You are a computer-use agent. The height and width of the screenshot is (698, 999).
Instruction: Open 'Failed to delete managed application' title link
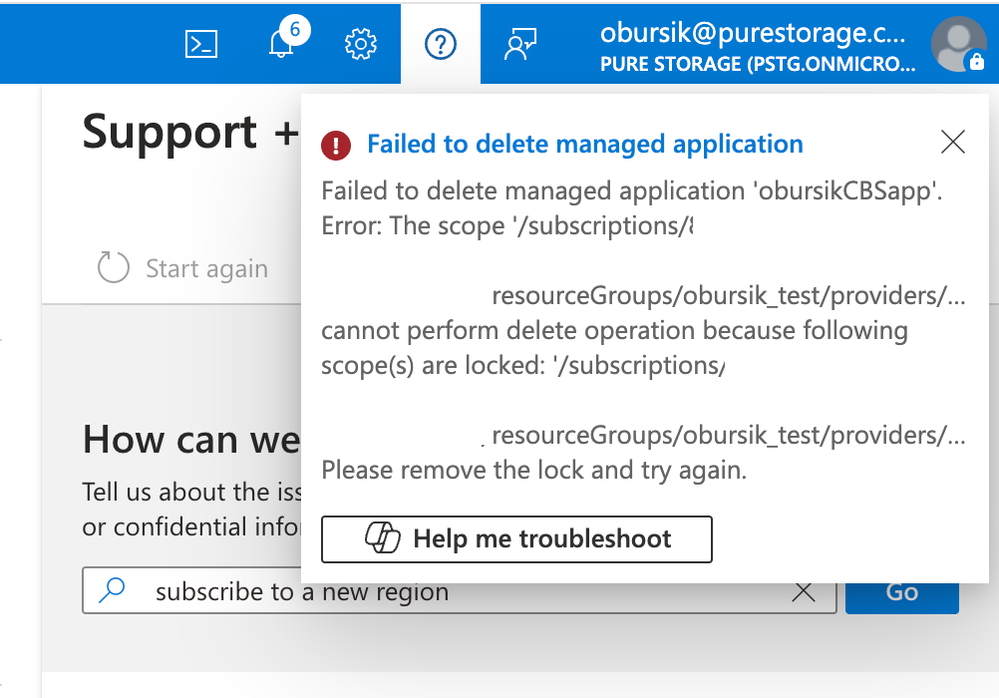point(585,145)
